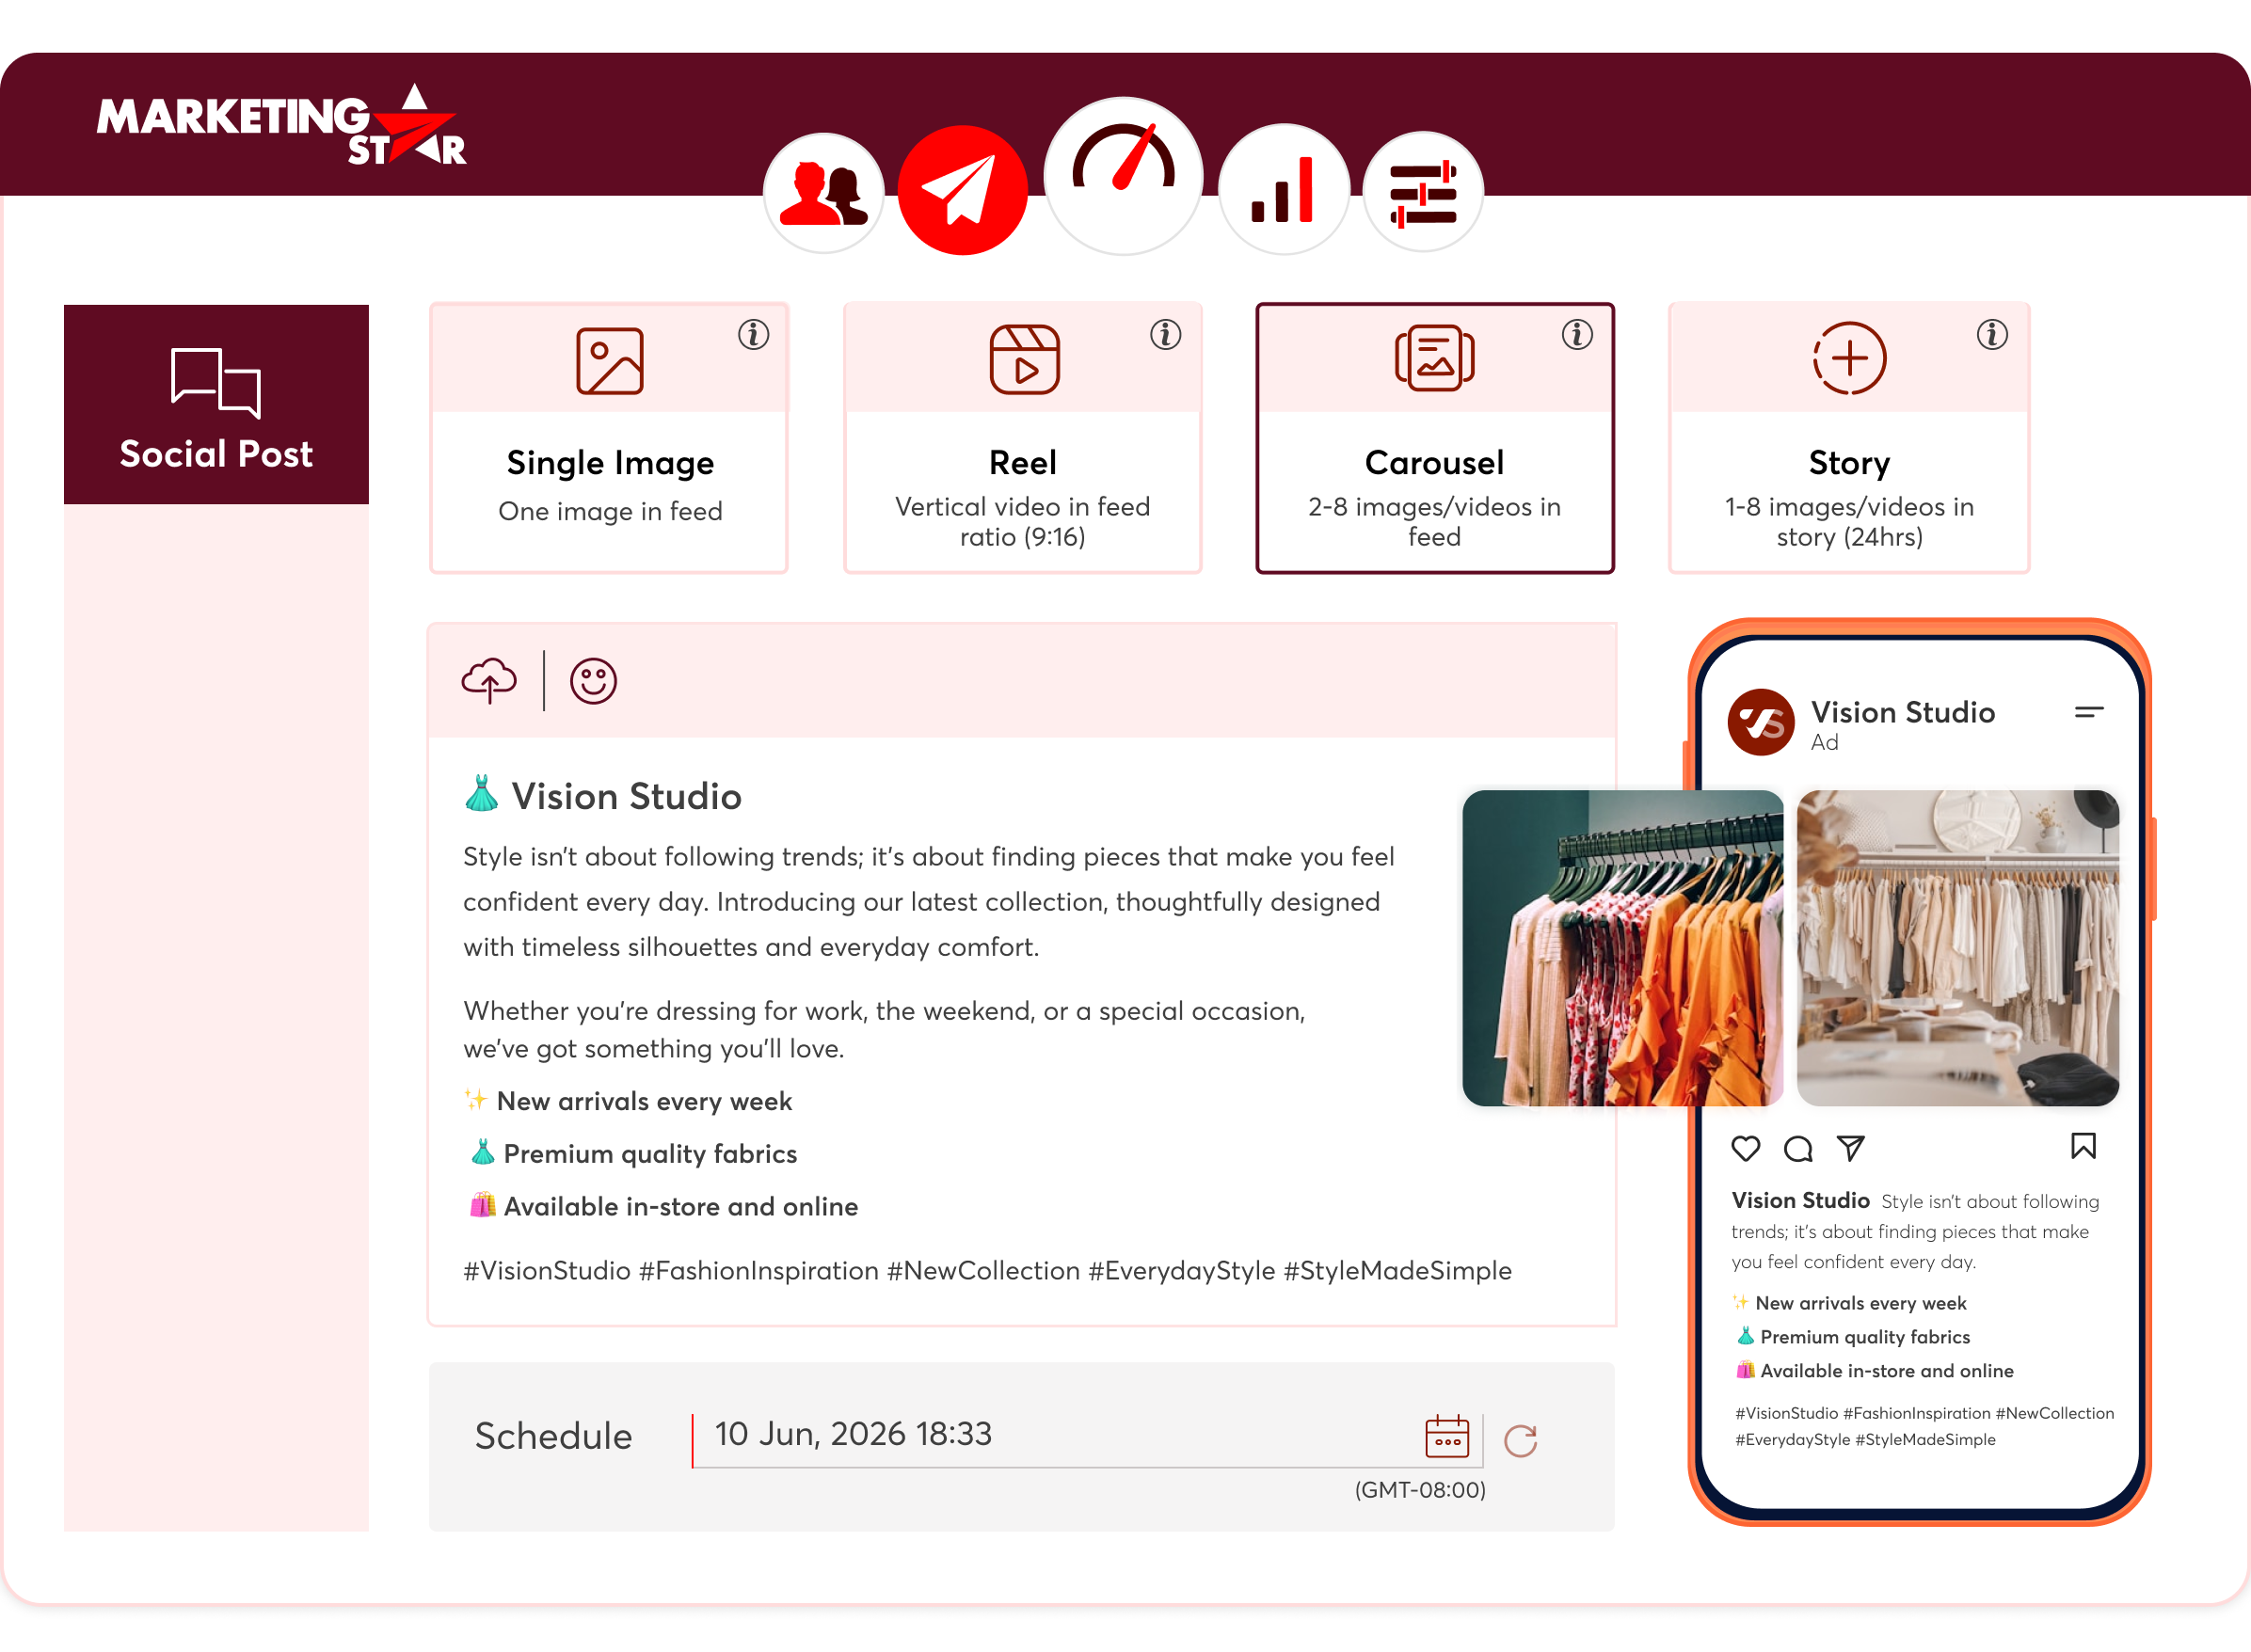This screenshot has width=2251, height=1652.
Task: Click the reset schedule refresh icon
Action: pyautogui.click(x=1520, y=1440)
